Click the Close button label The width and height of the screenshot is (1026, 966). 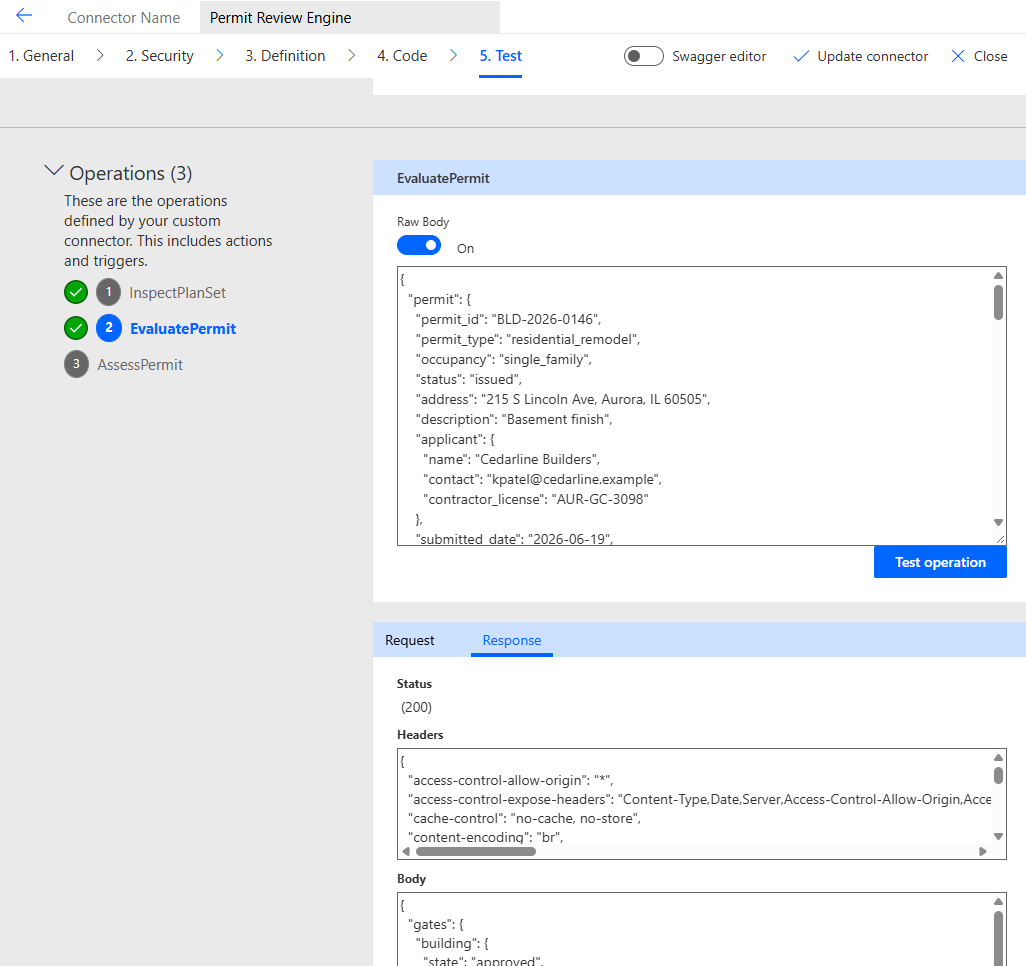click(990, 56)
